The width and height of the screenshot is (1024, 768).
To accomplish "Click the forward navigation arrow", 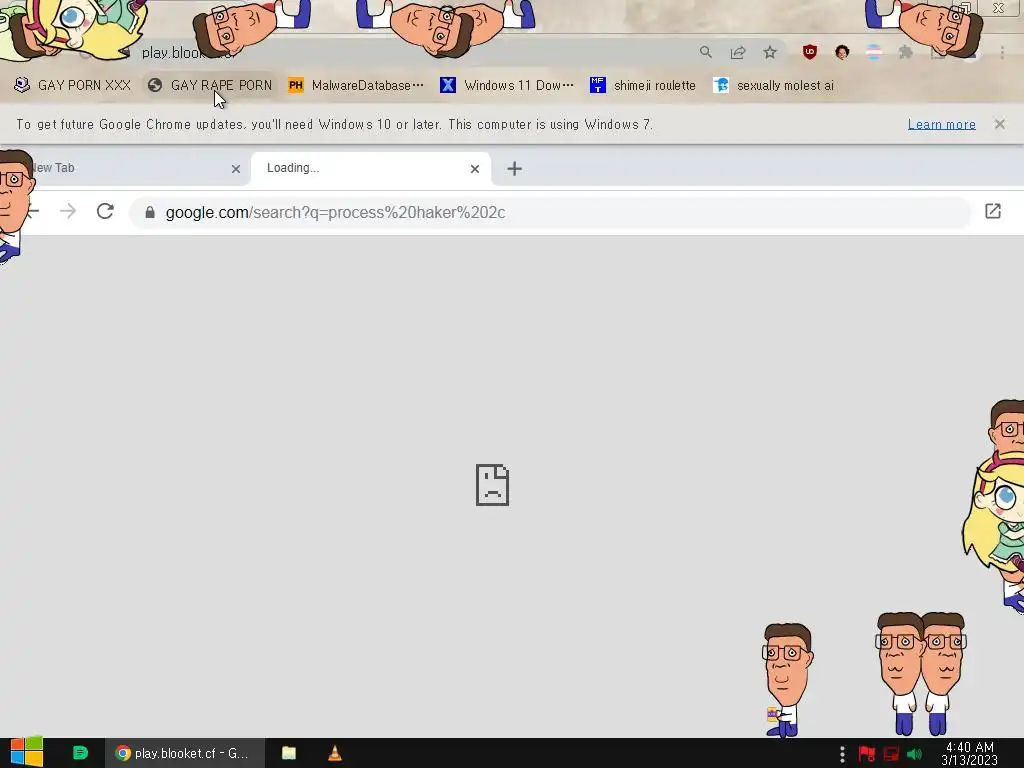I will point(68,212).
